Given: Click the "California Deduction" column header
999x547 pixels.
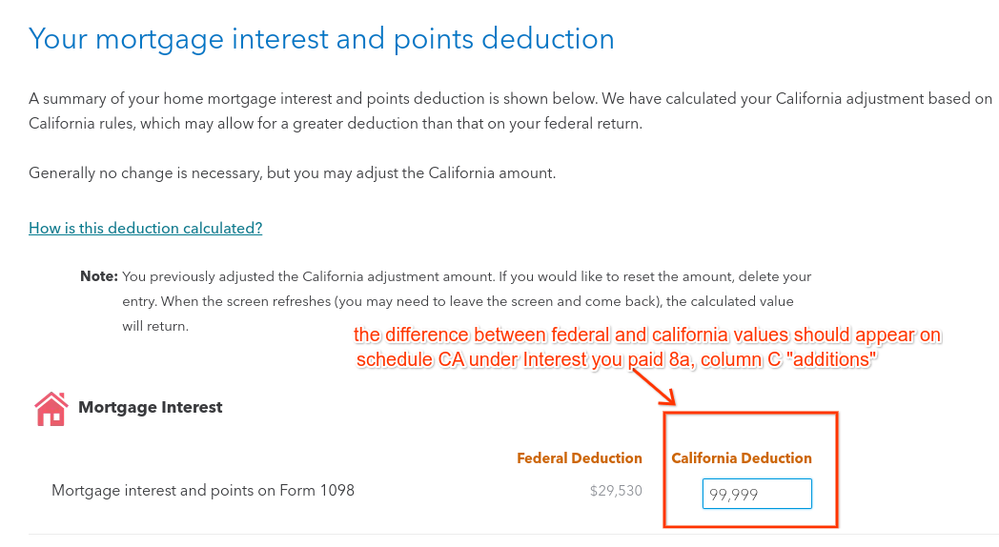Looking at the screenshot, I should click(x=741, y=458).
